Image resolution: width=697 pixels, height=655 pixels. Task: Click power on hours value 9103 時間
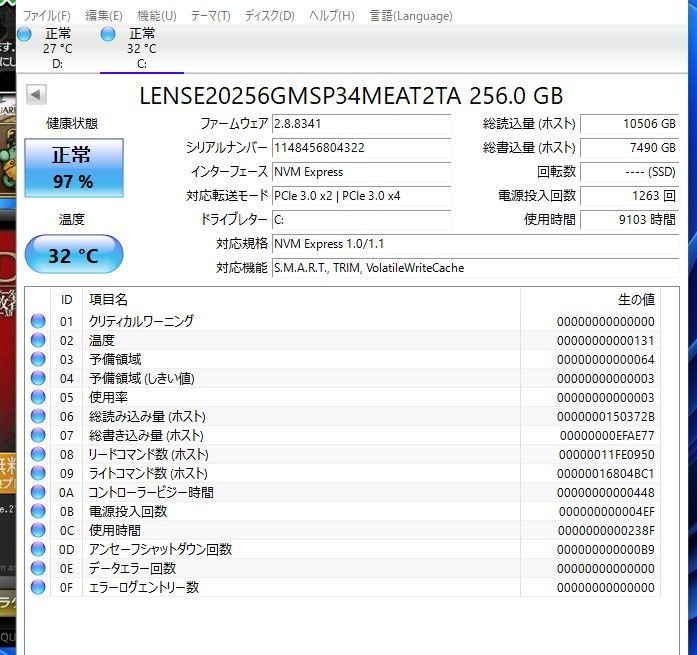click(x=629, y=220)
